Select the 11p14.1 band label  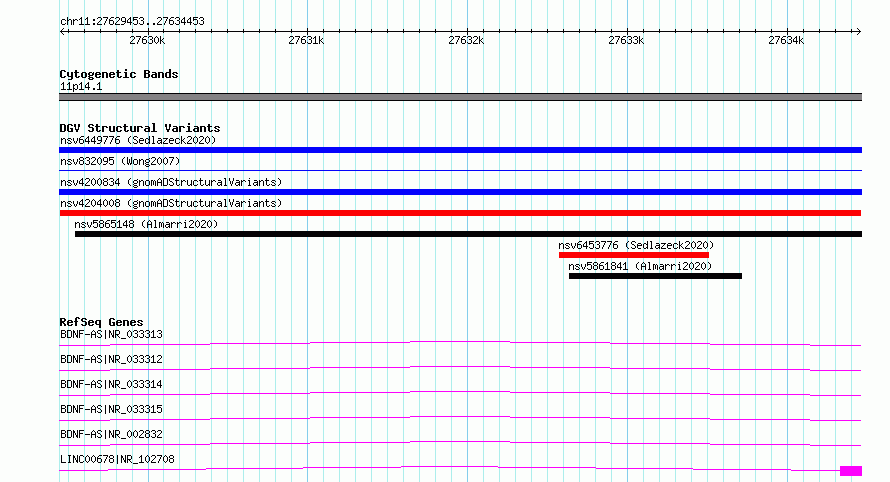(81, 86)
